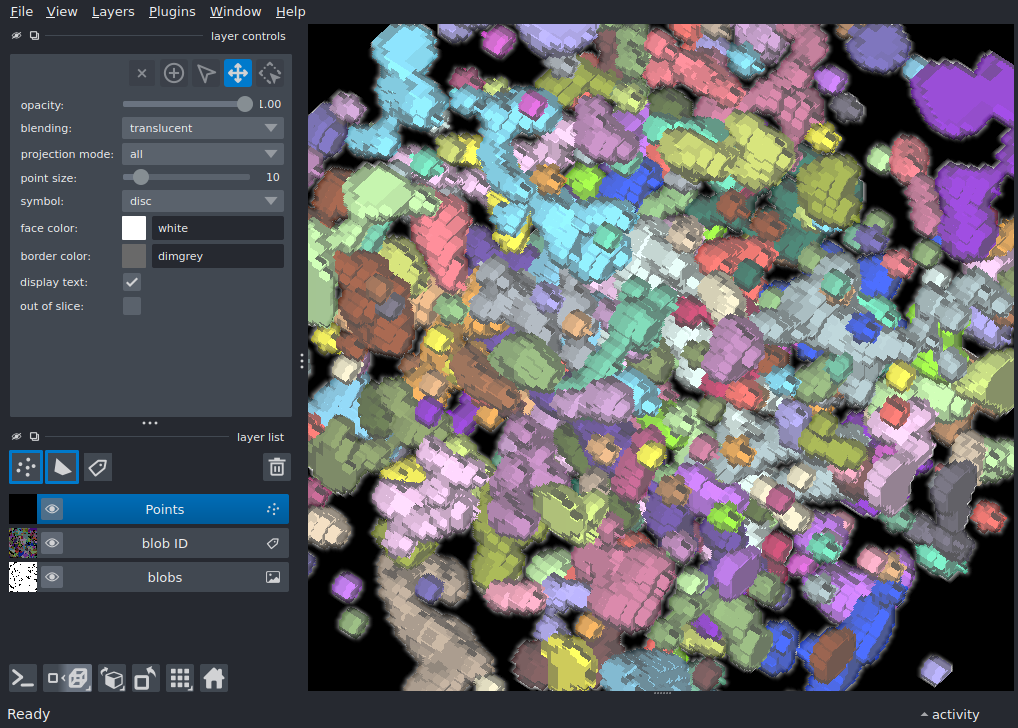Expand the projection mode dropdown
This screenshot has width=1018, height=728.
click(x=202, y=154)
